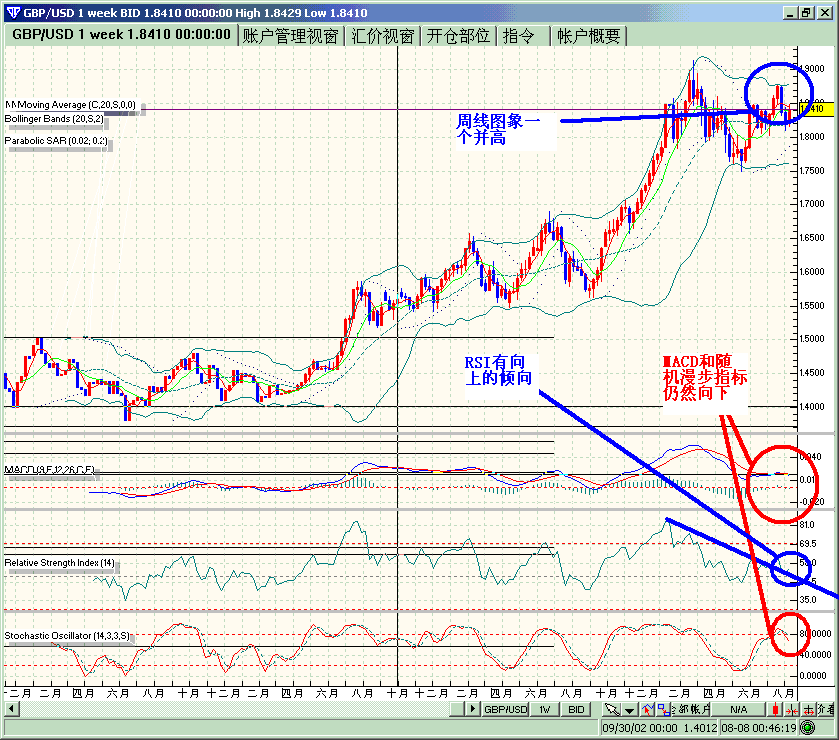Click the linked boxes chart icon

[663, 710]
